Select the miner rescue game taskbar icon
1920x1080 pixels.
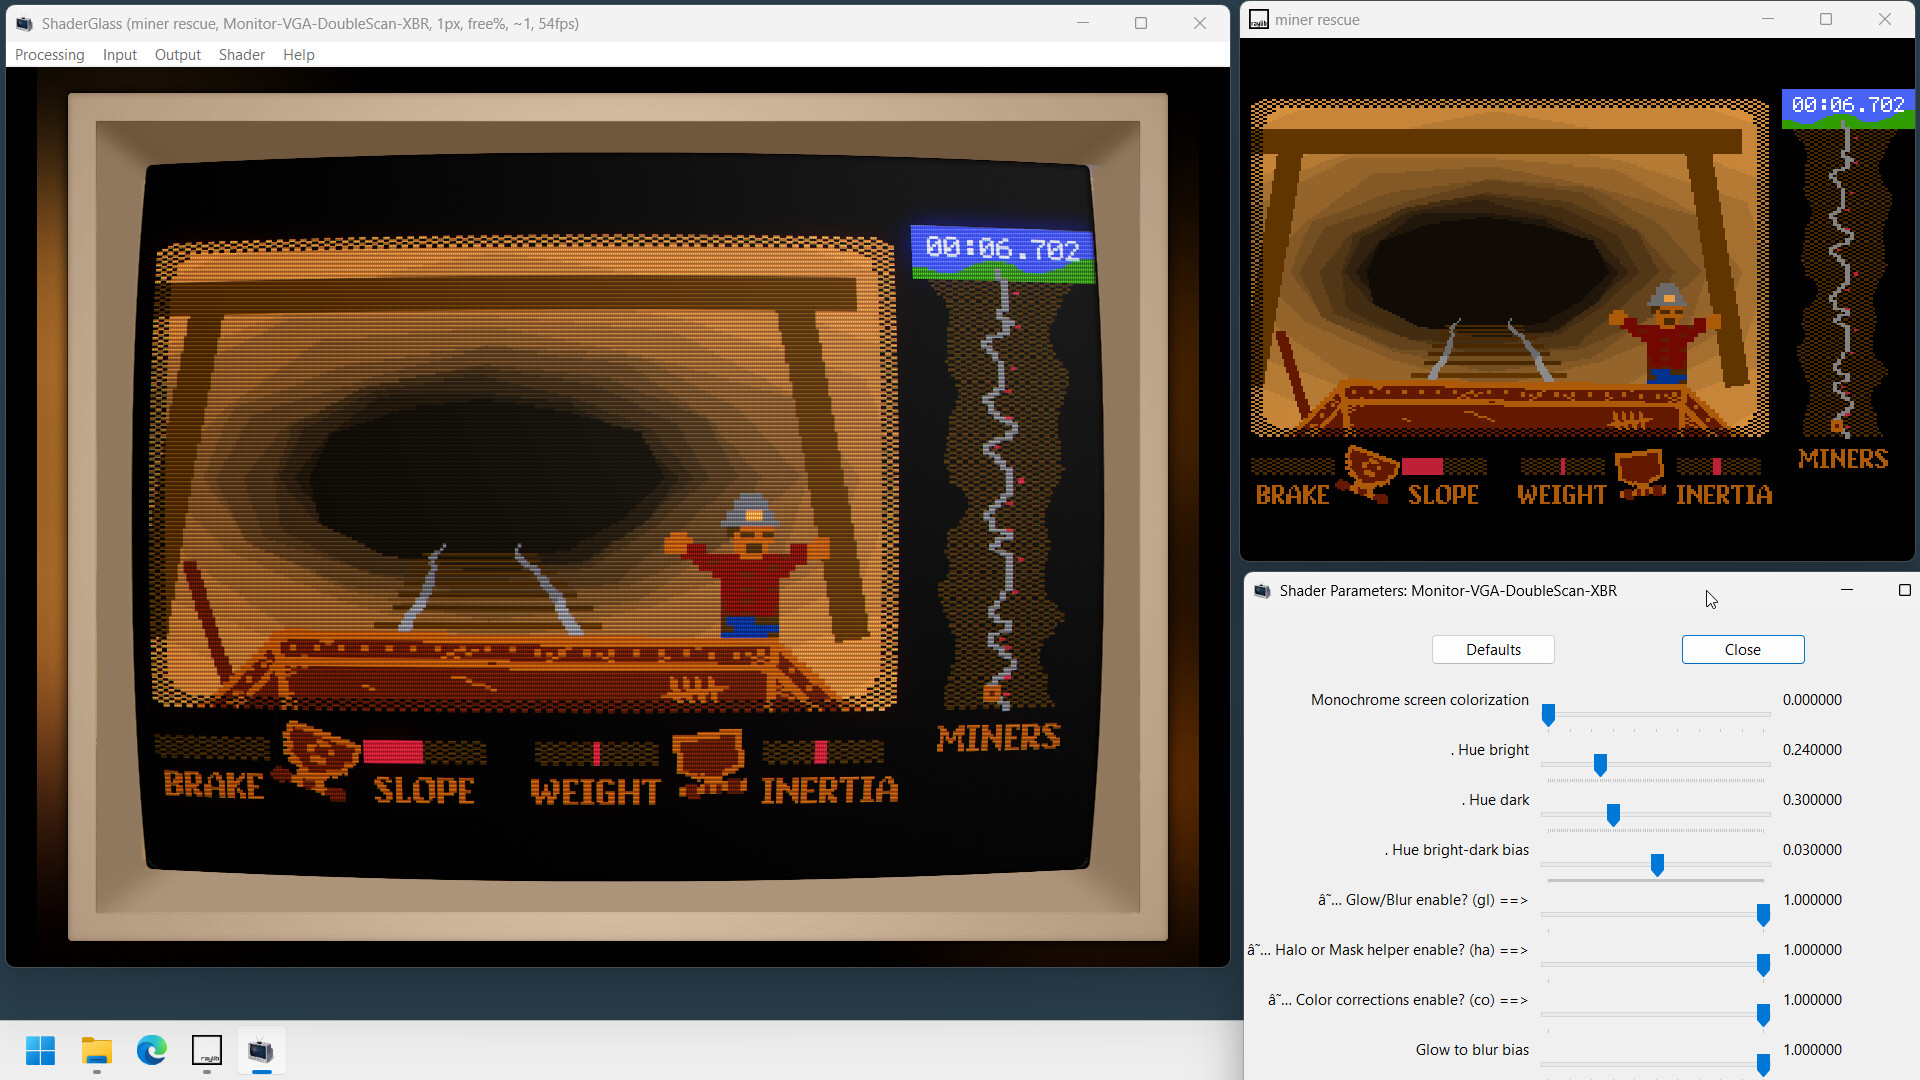click(206, 1051)
